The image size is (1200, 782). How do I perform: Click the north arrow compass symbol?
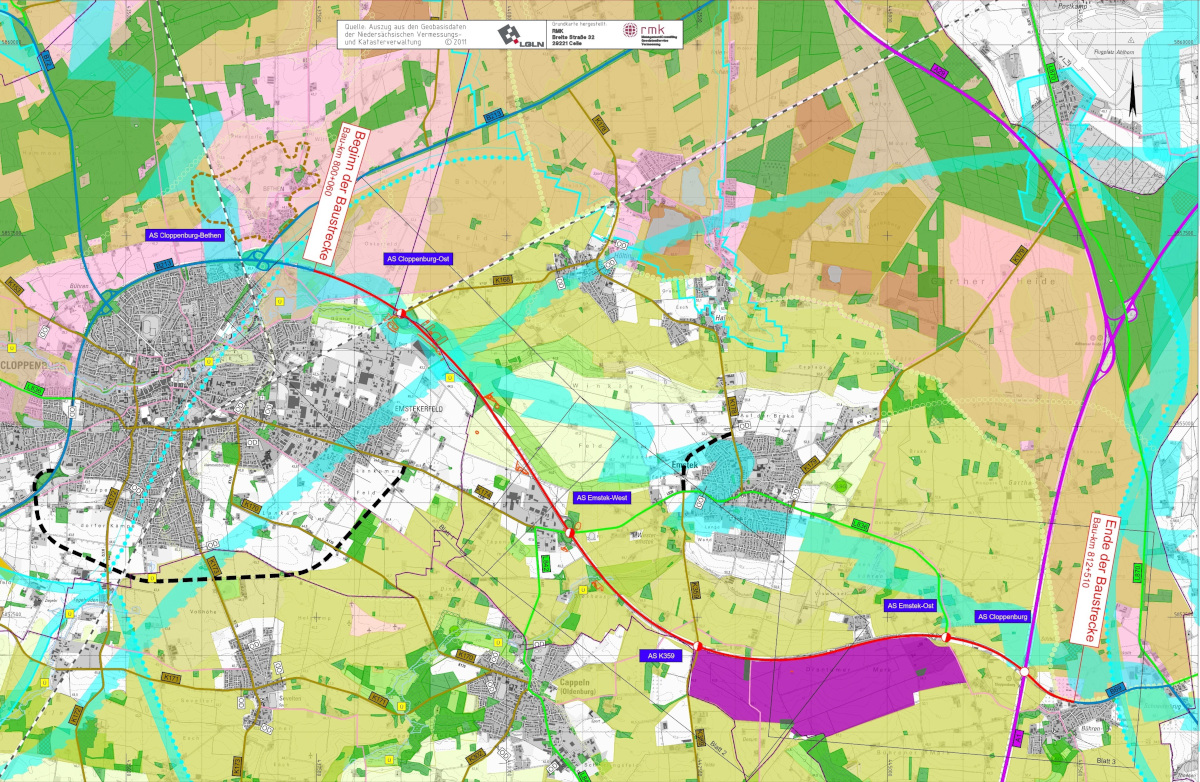[x=1132, y=94]
